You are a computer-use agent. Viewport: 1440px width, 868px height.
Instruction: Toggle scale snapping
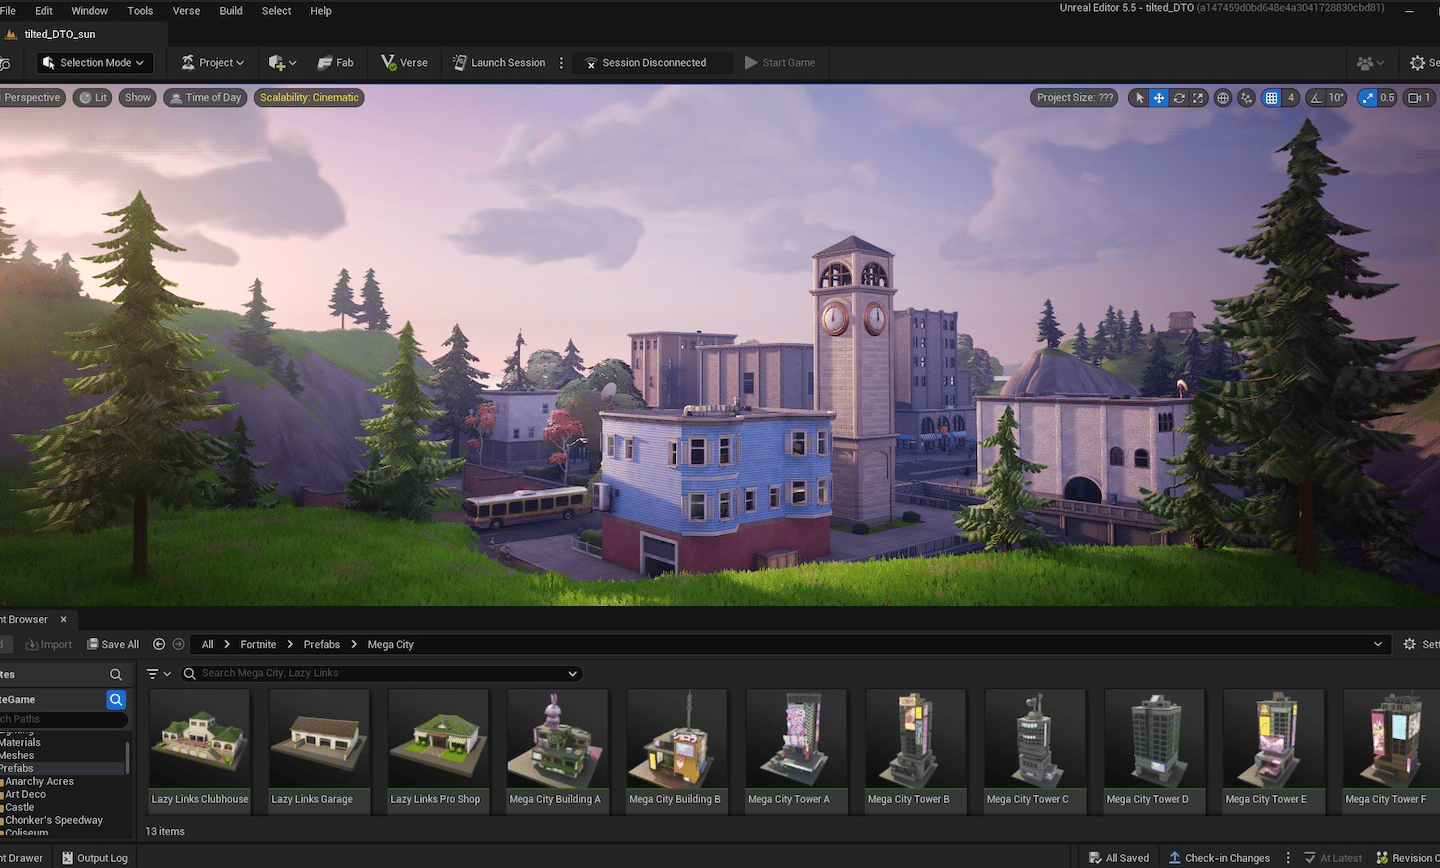click(x=1367, y=98)
